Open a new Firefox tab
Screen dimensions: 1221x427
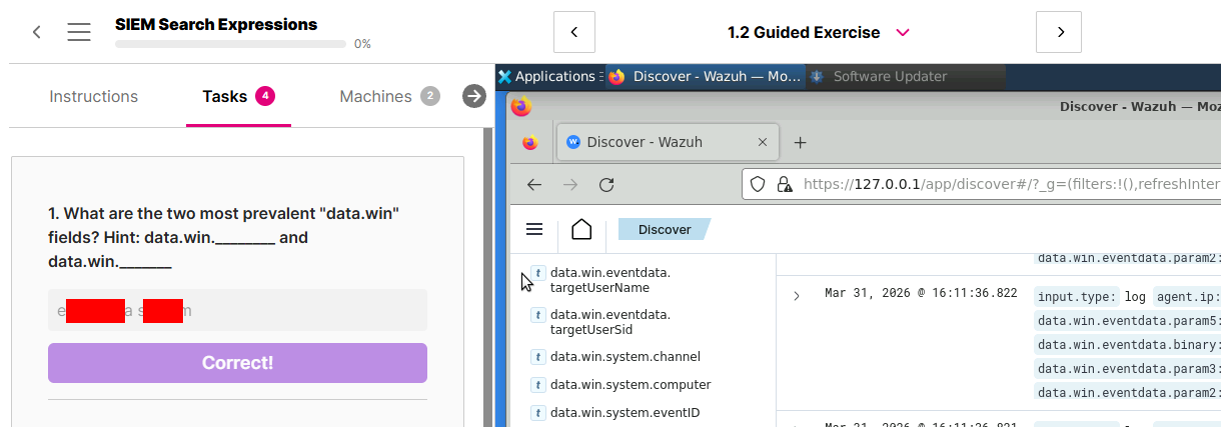pos(800,142)
